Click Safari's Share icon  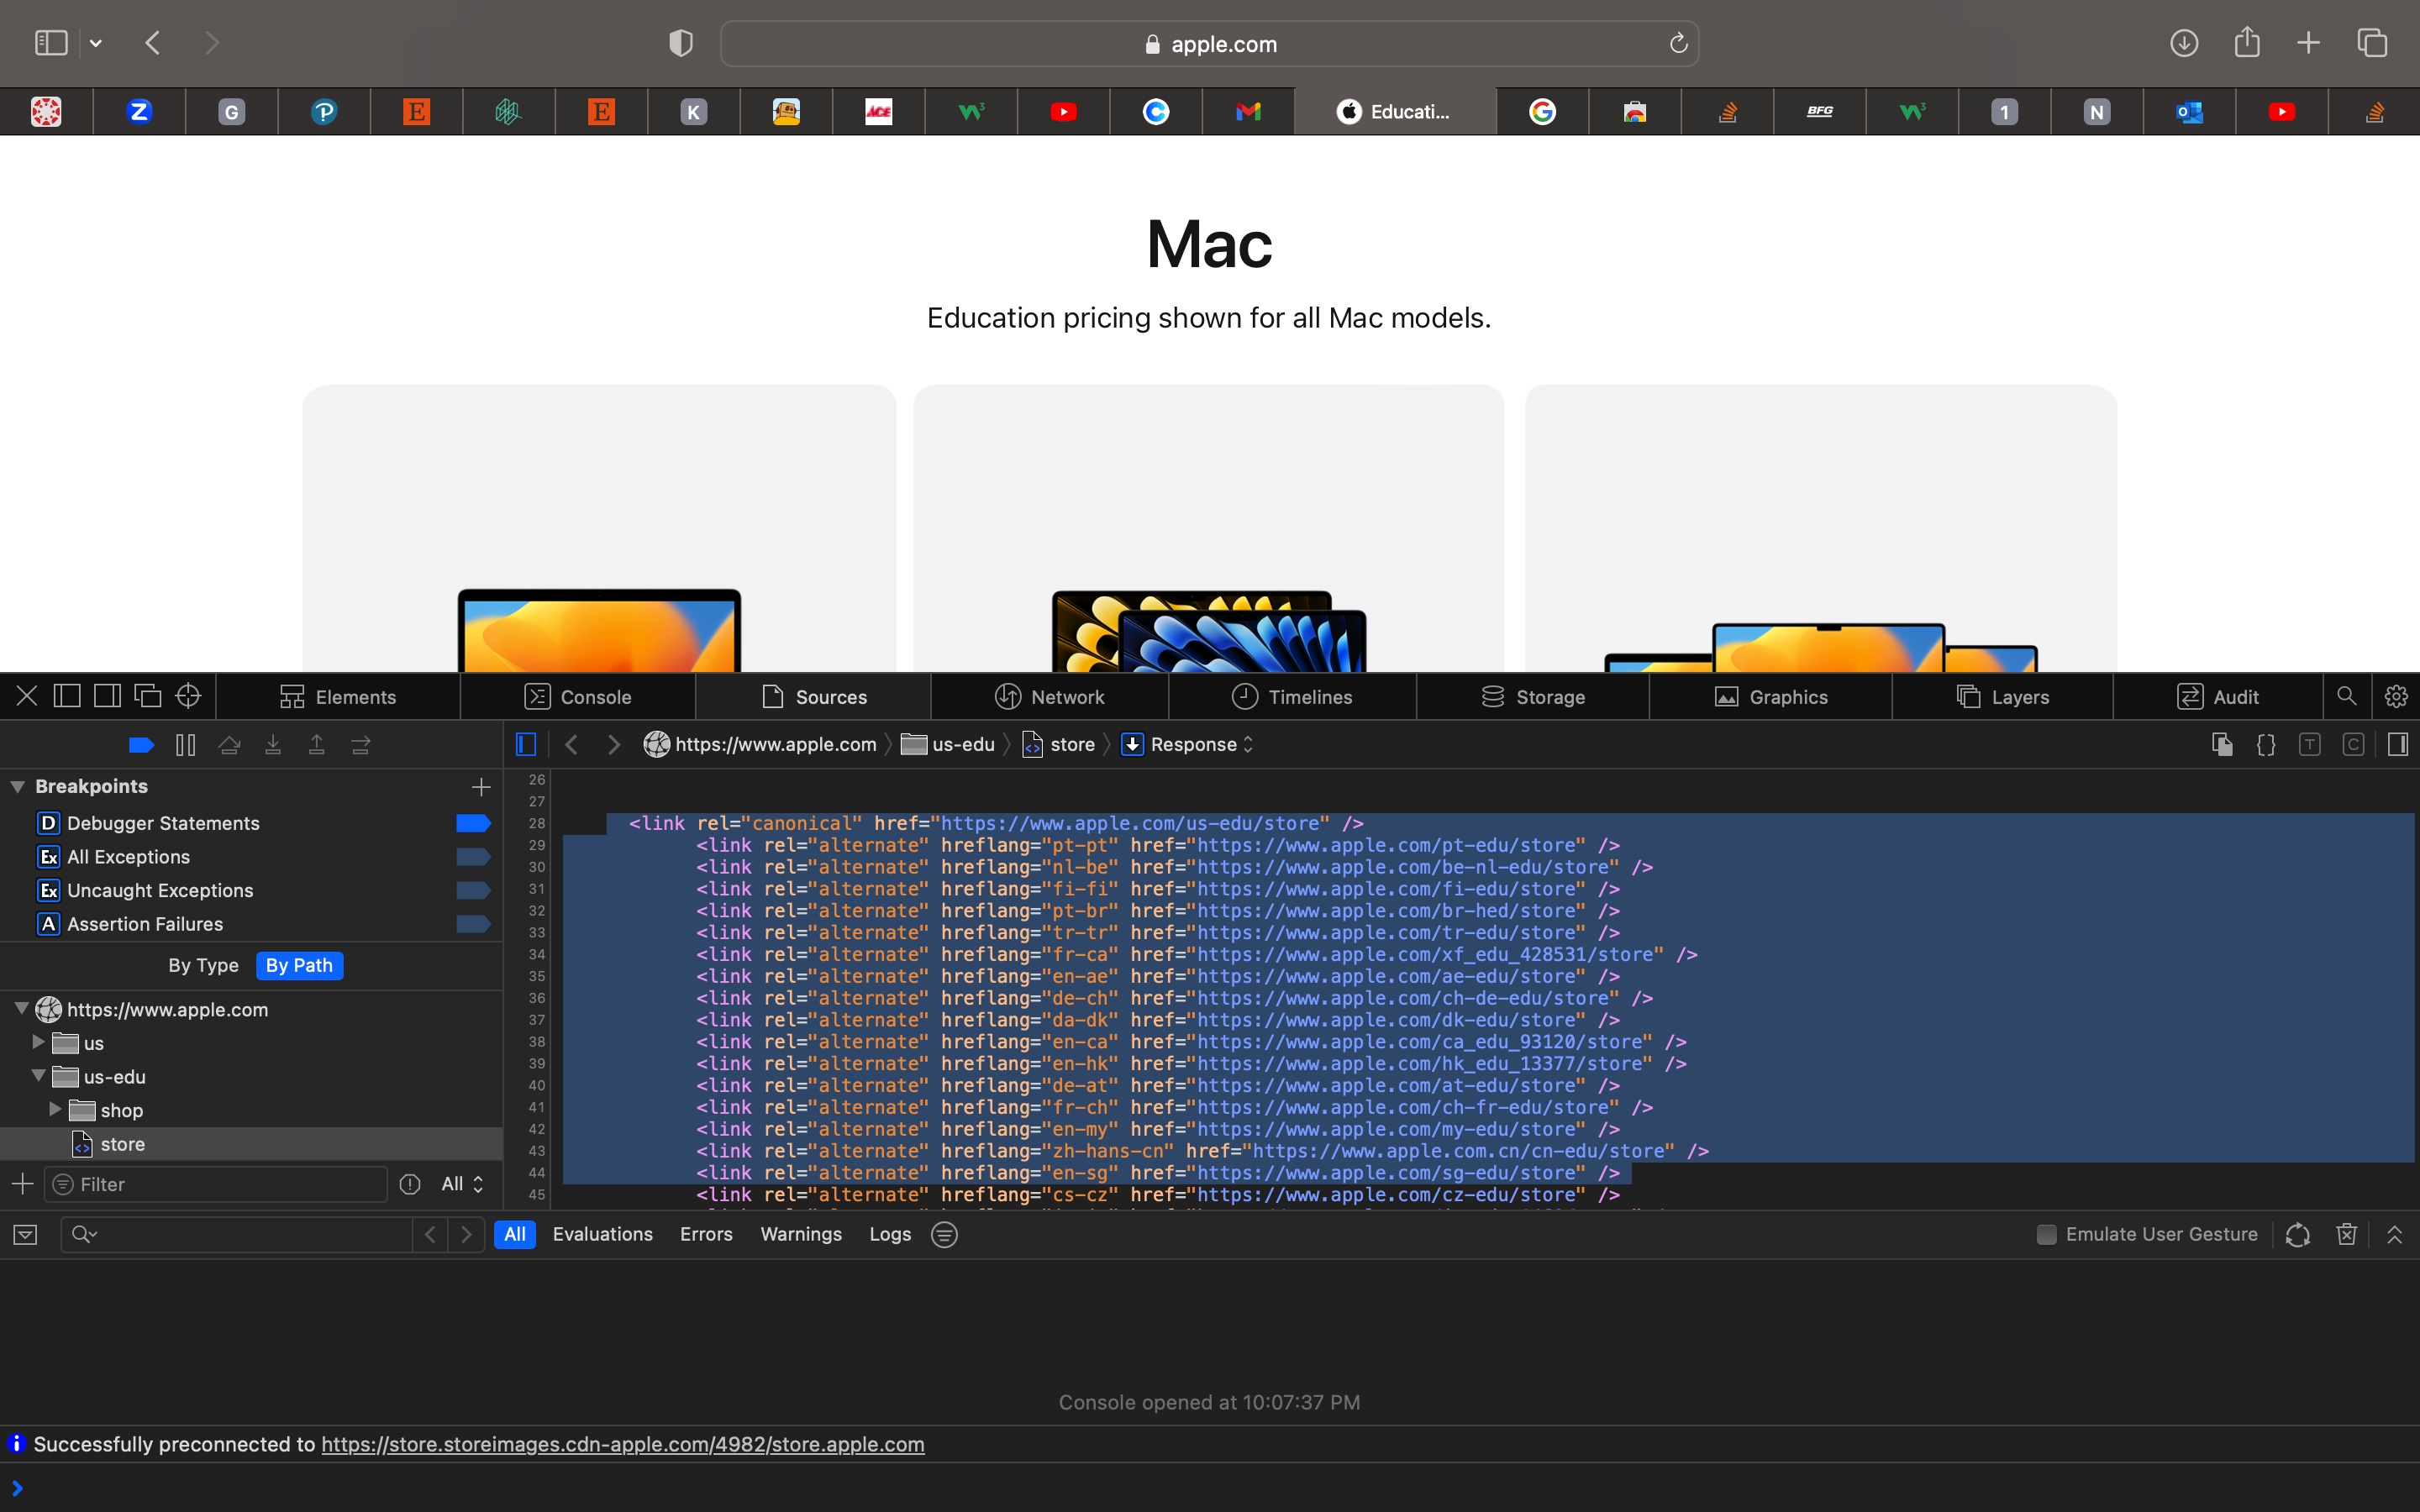[x=2246, y=43]
